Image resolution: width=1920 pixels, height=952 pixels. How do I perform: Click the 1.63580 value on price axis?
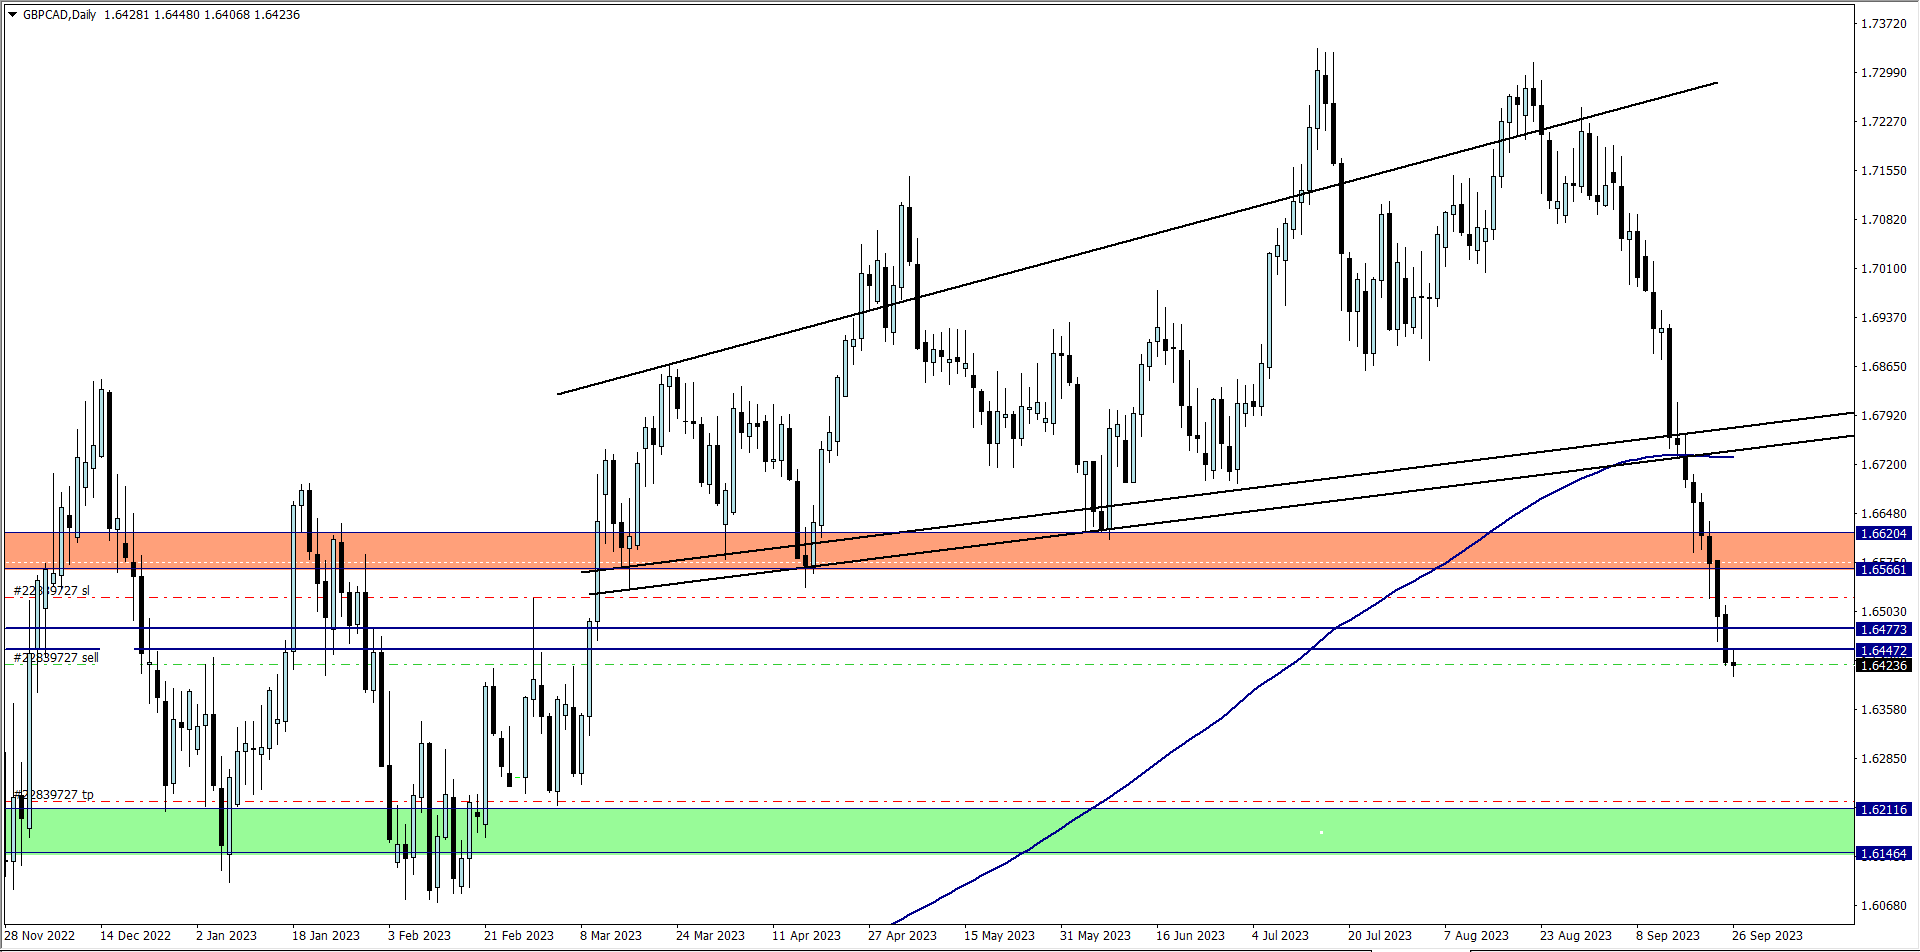point(1883,710)
